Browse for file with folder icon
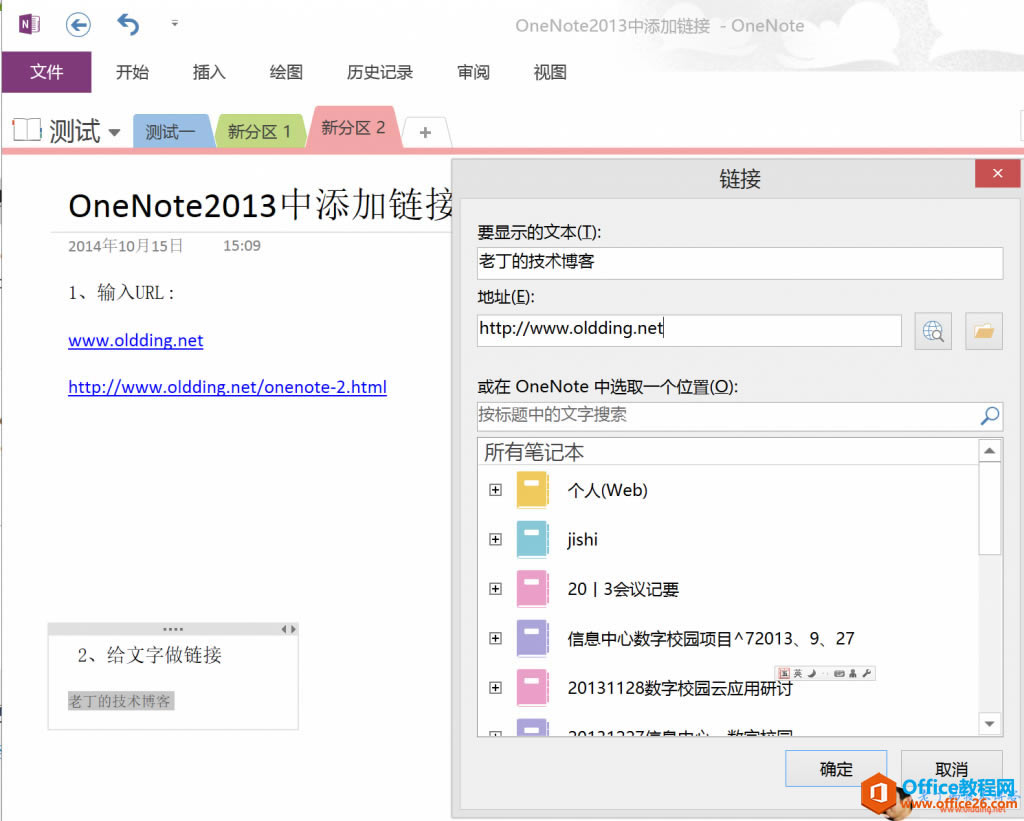This screenshot has height=821, width=1024. [984, 331]
